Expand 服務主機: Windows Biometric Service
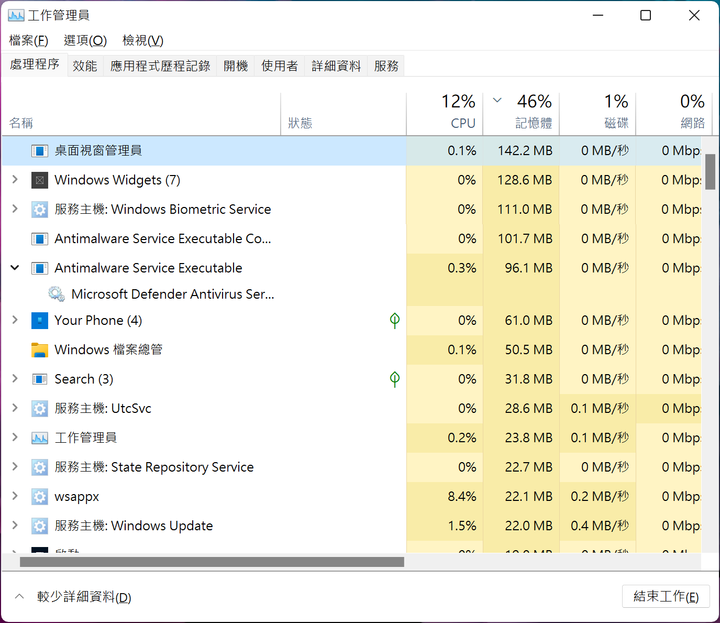 click(15, 209)
